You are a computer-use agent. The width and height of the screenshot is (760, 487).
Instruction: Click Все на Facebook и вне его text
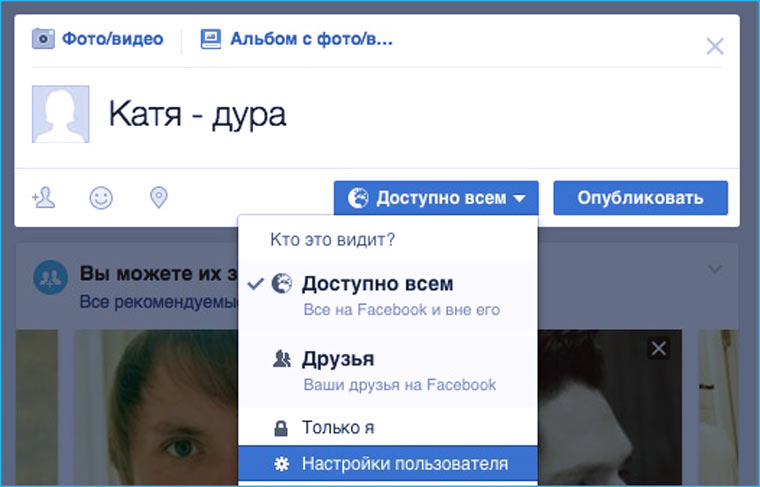pyautogui.click(x=401, y=310)
